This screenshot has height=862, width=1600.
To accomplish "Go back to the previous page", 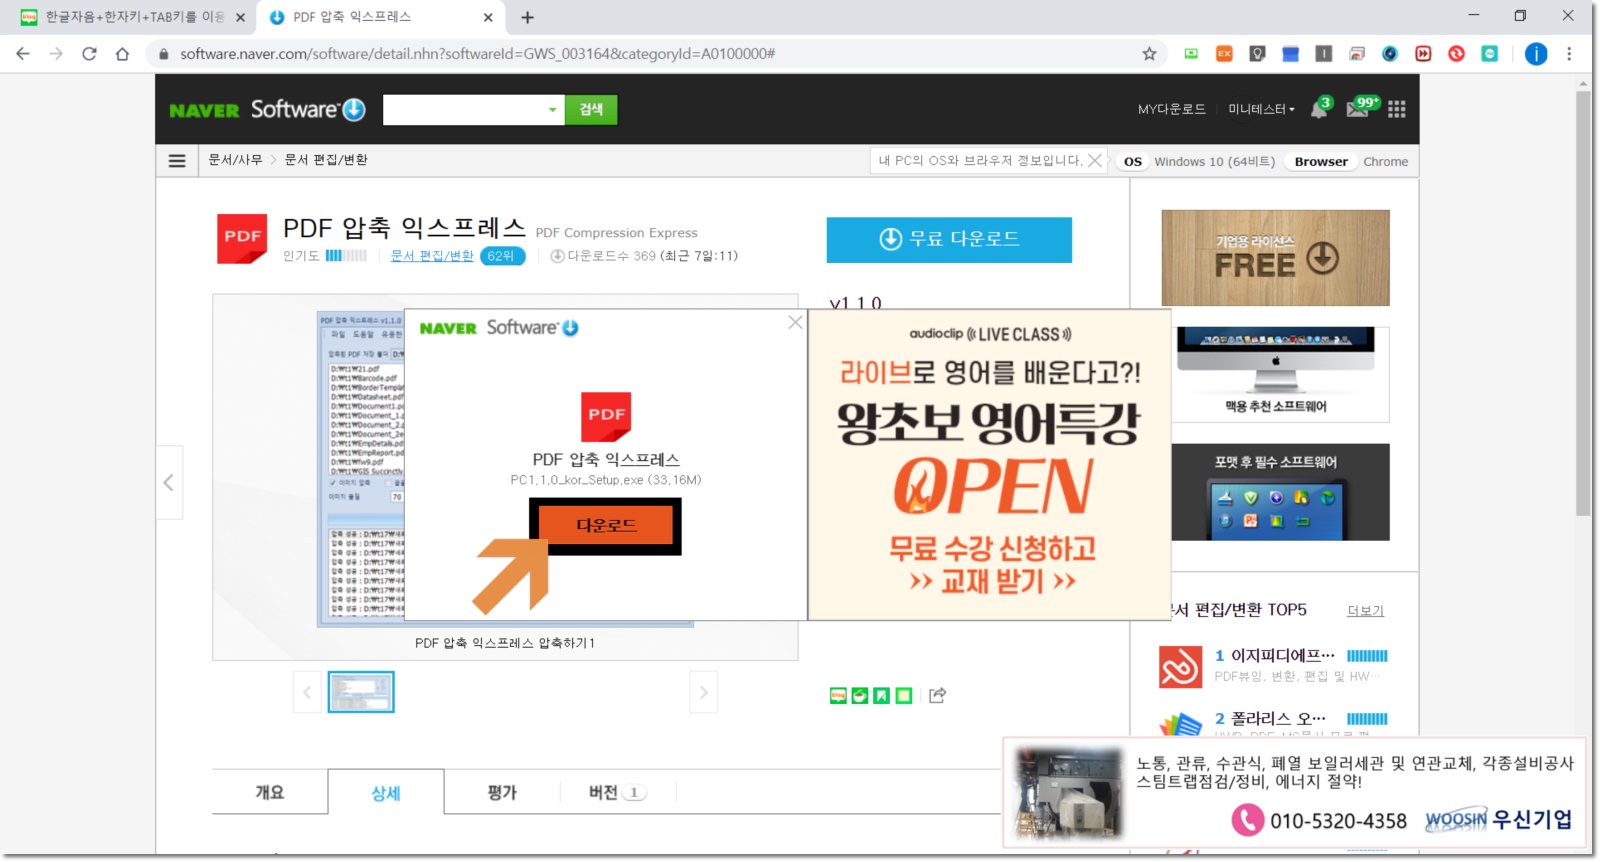I will pos(23,54).
